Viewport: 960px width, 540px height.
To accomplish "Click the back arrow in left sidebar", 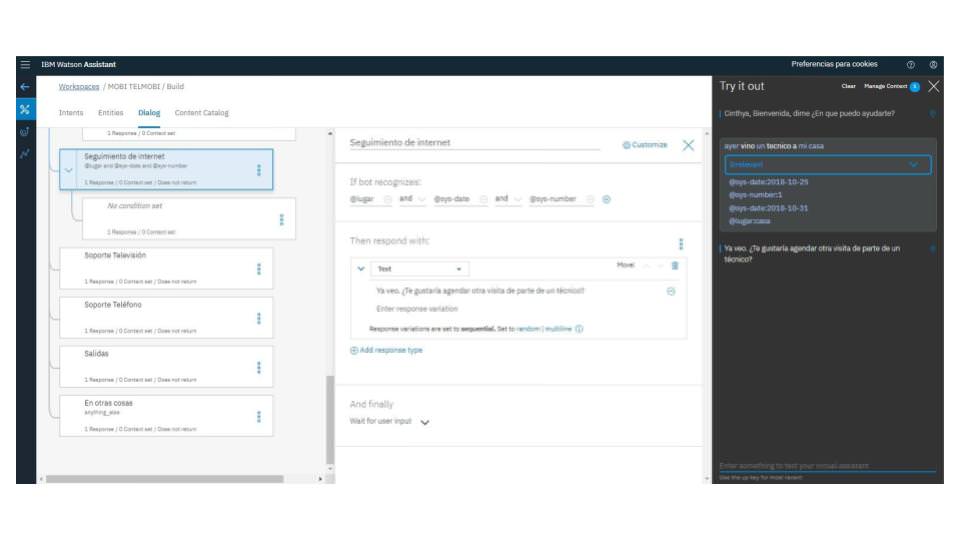I will coord(25,87).
